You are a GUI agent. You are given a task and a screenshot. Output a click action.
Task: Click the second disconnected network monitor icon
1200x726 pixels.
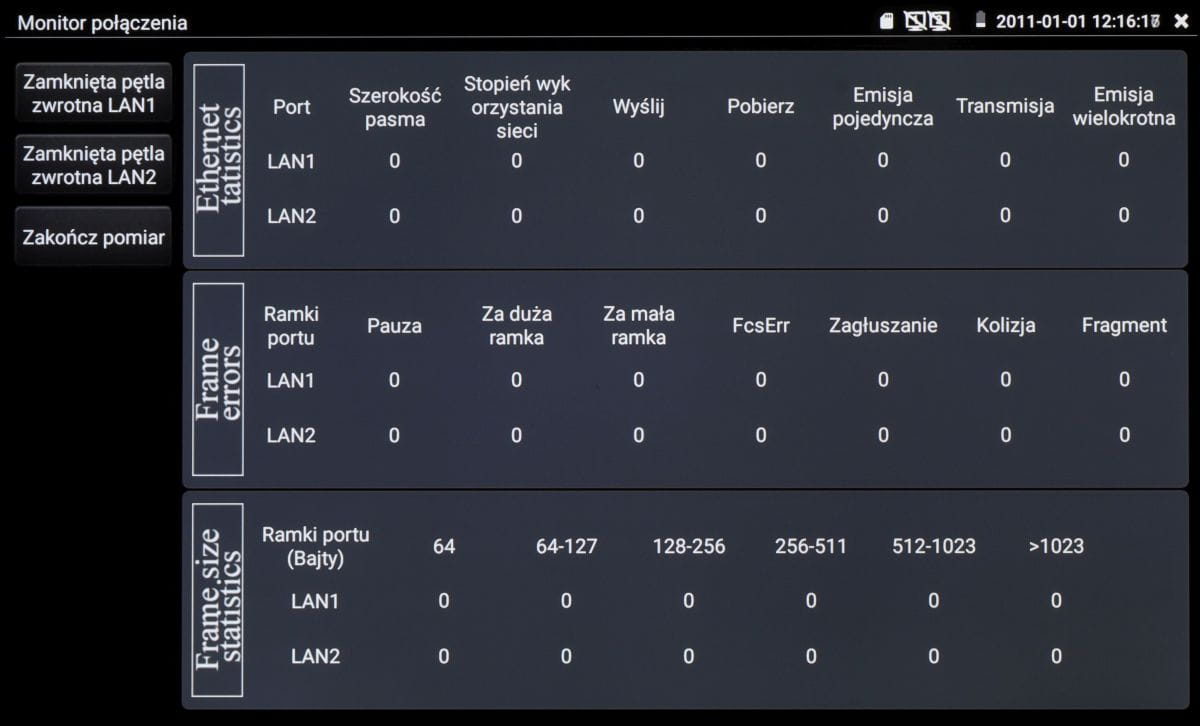coord(938,21)
